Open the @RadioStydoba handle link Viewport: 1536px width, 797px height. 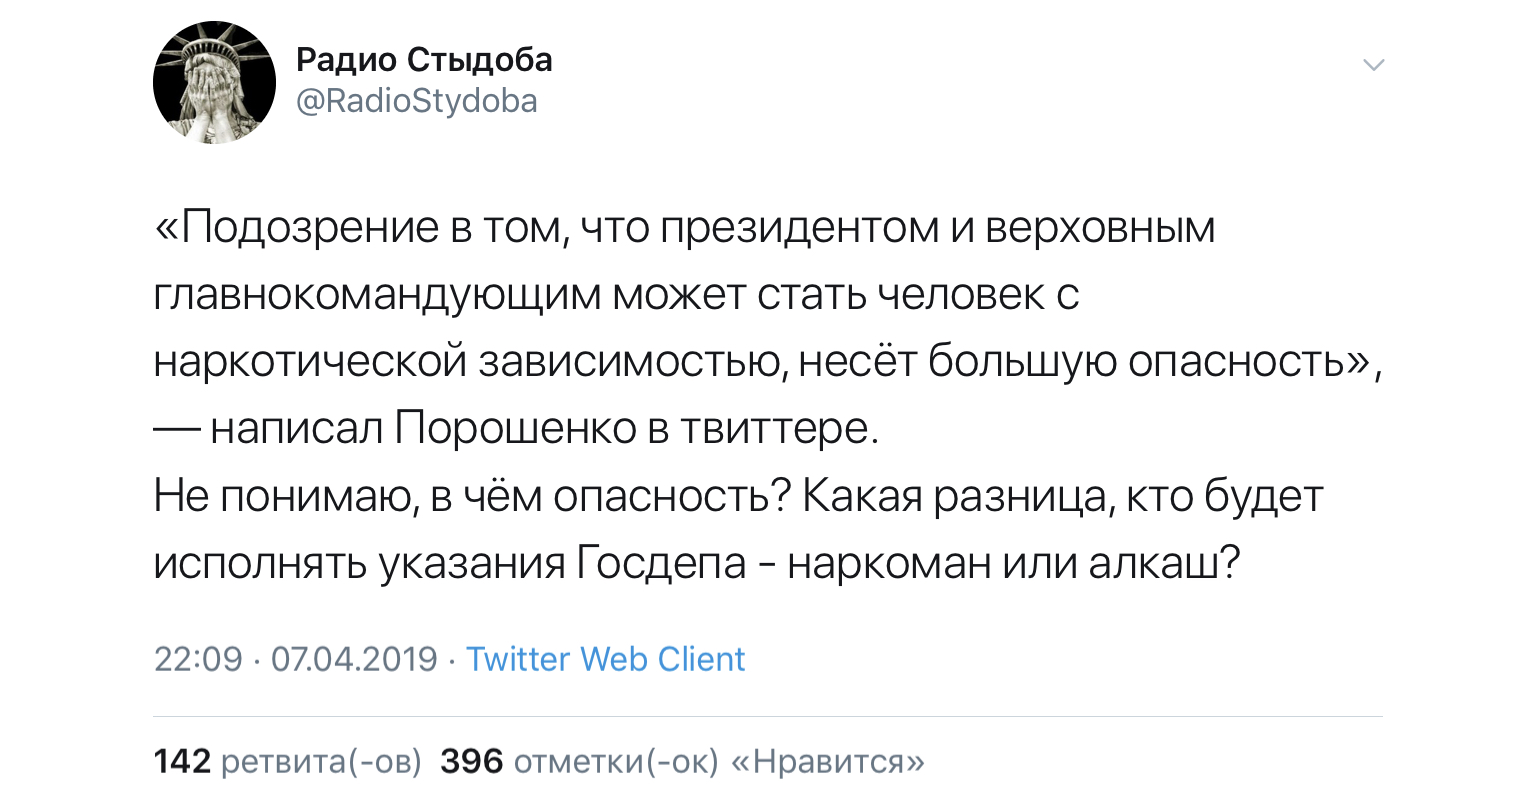point(417,101)
